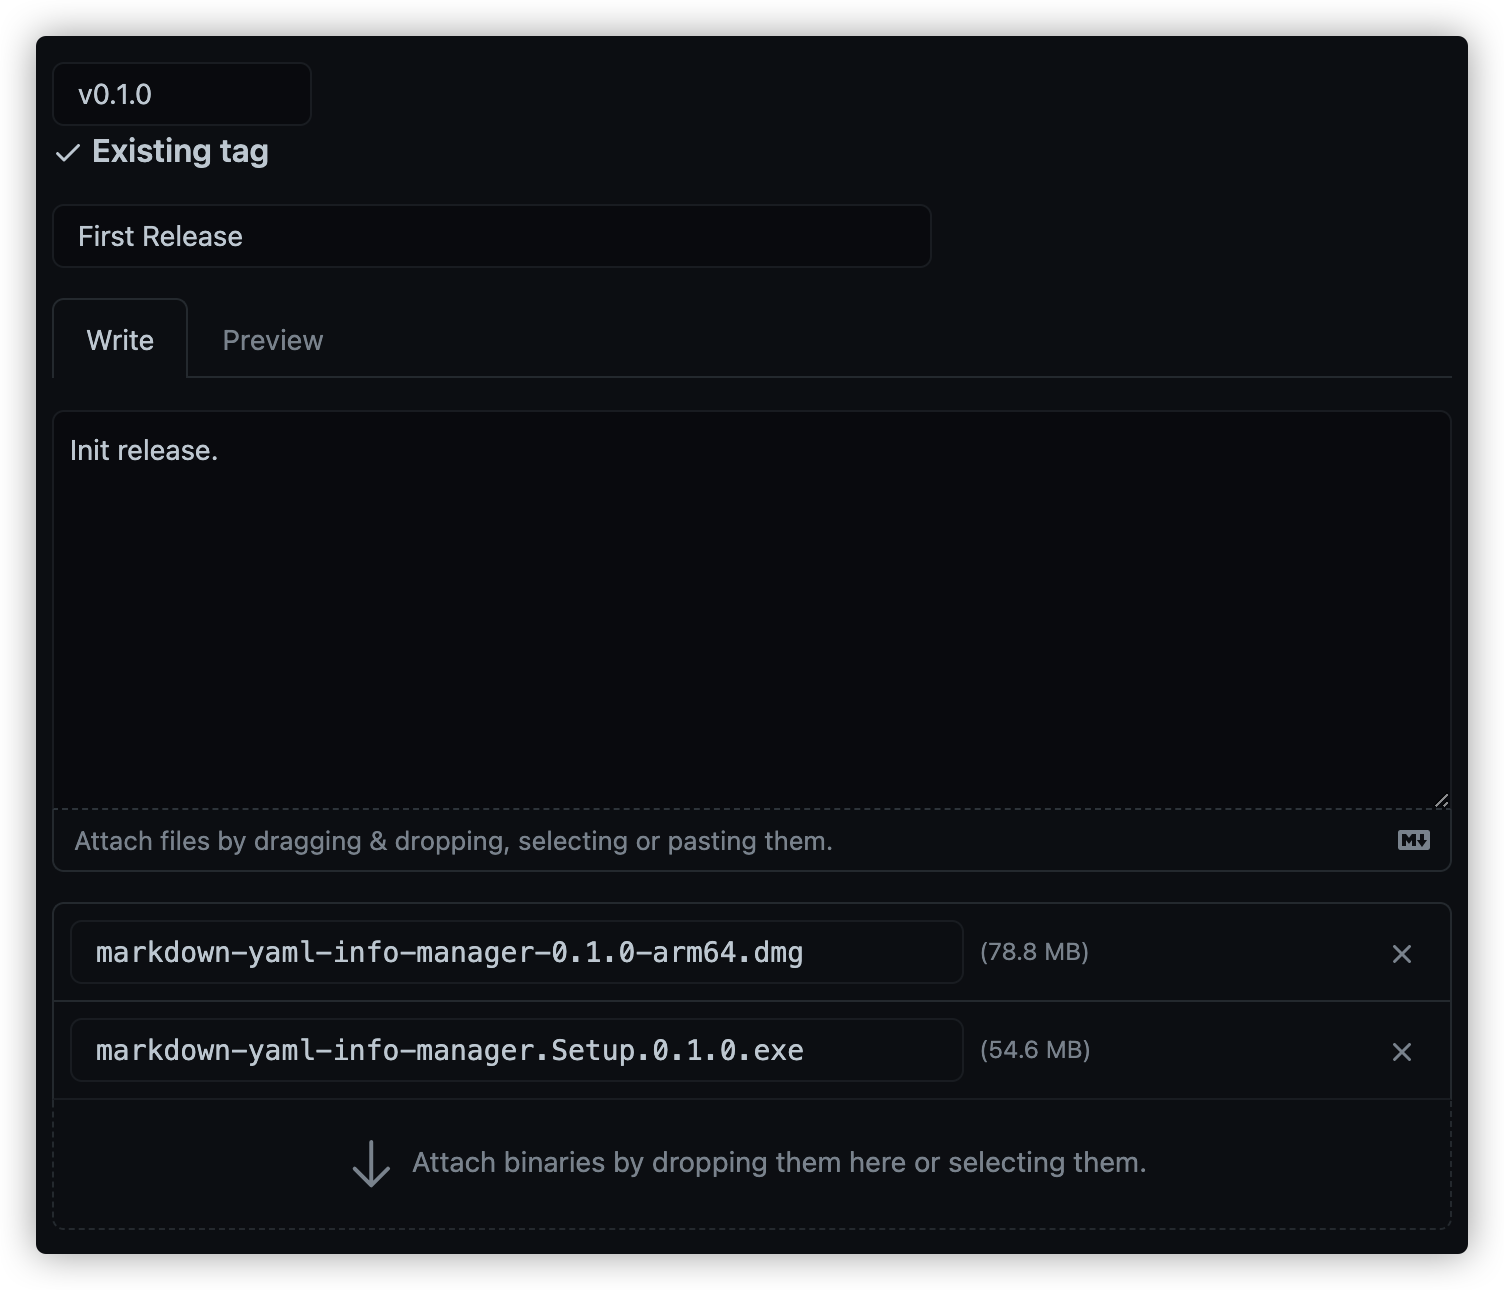This screenshot has height=1290, width=1504.
Task: Click the file attachment bar to attach files
Action: click(451, 840)
